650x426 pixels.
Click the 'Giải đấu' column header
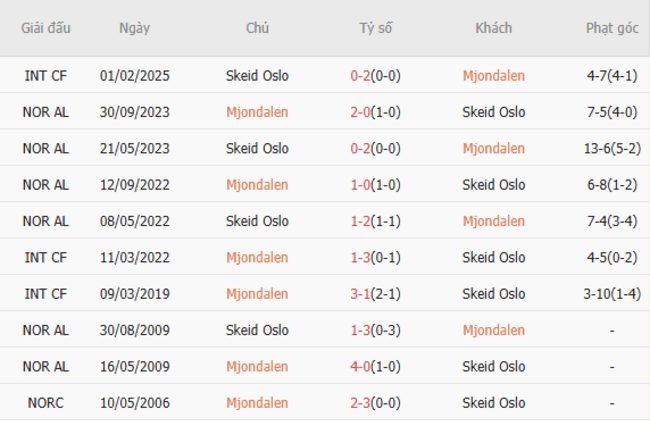tap(46, 28)
